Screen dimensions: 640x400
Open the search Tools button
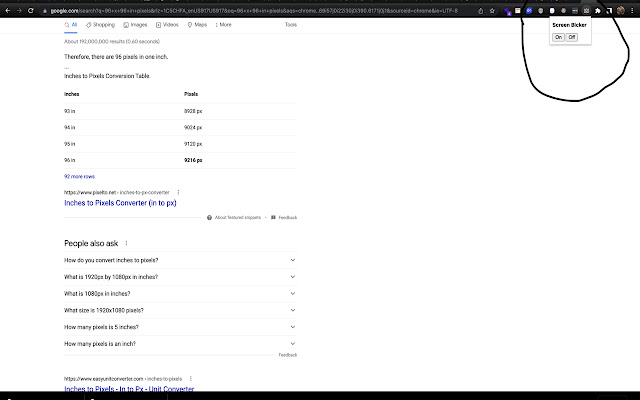(x=291, y=25)
